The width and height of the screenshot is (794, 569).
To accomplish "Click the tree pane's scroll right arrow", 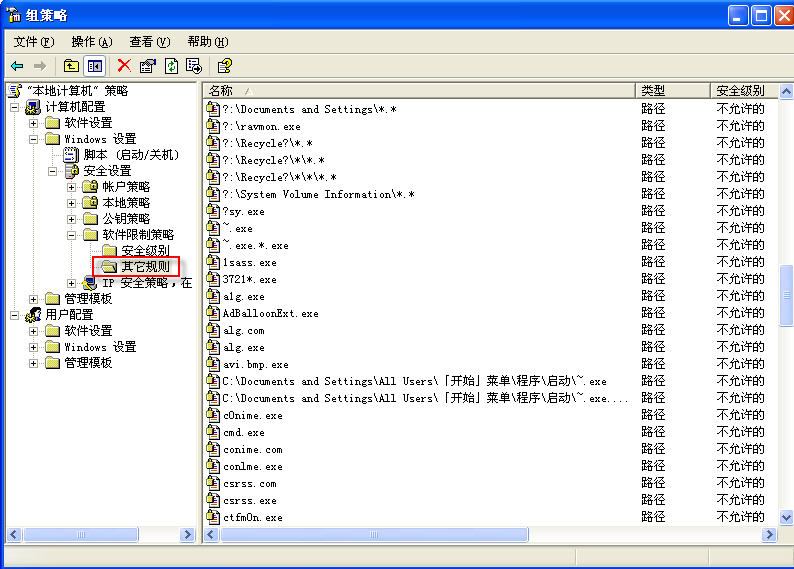I will point(187,534).
